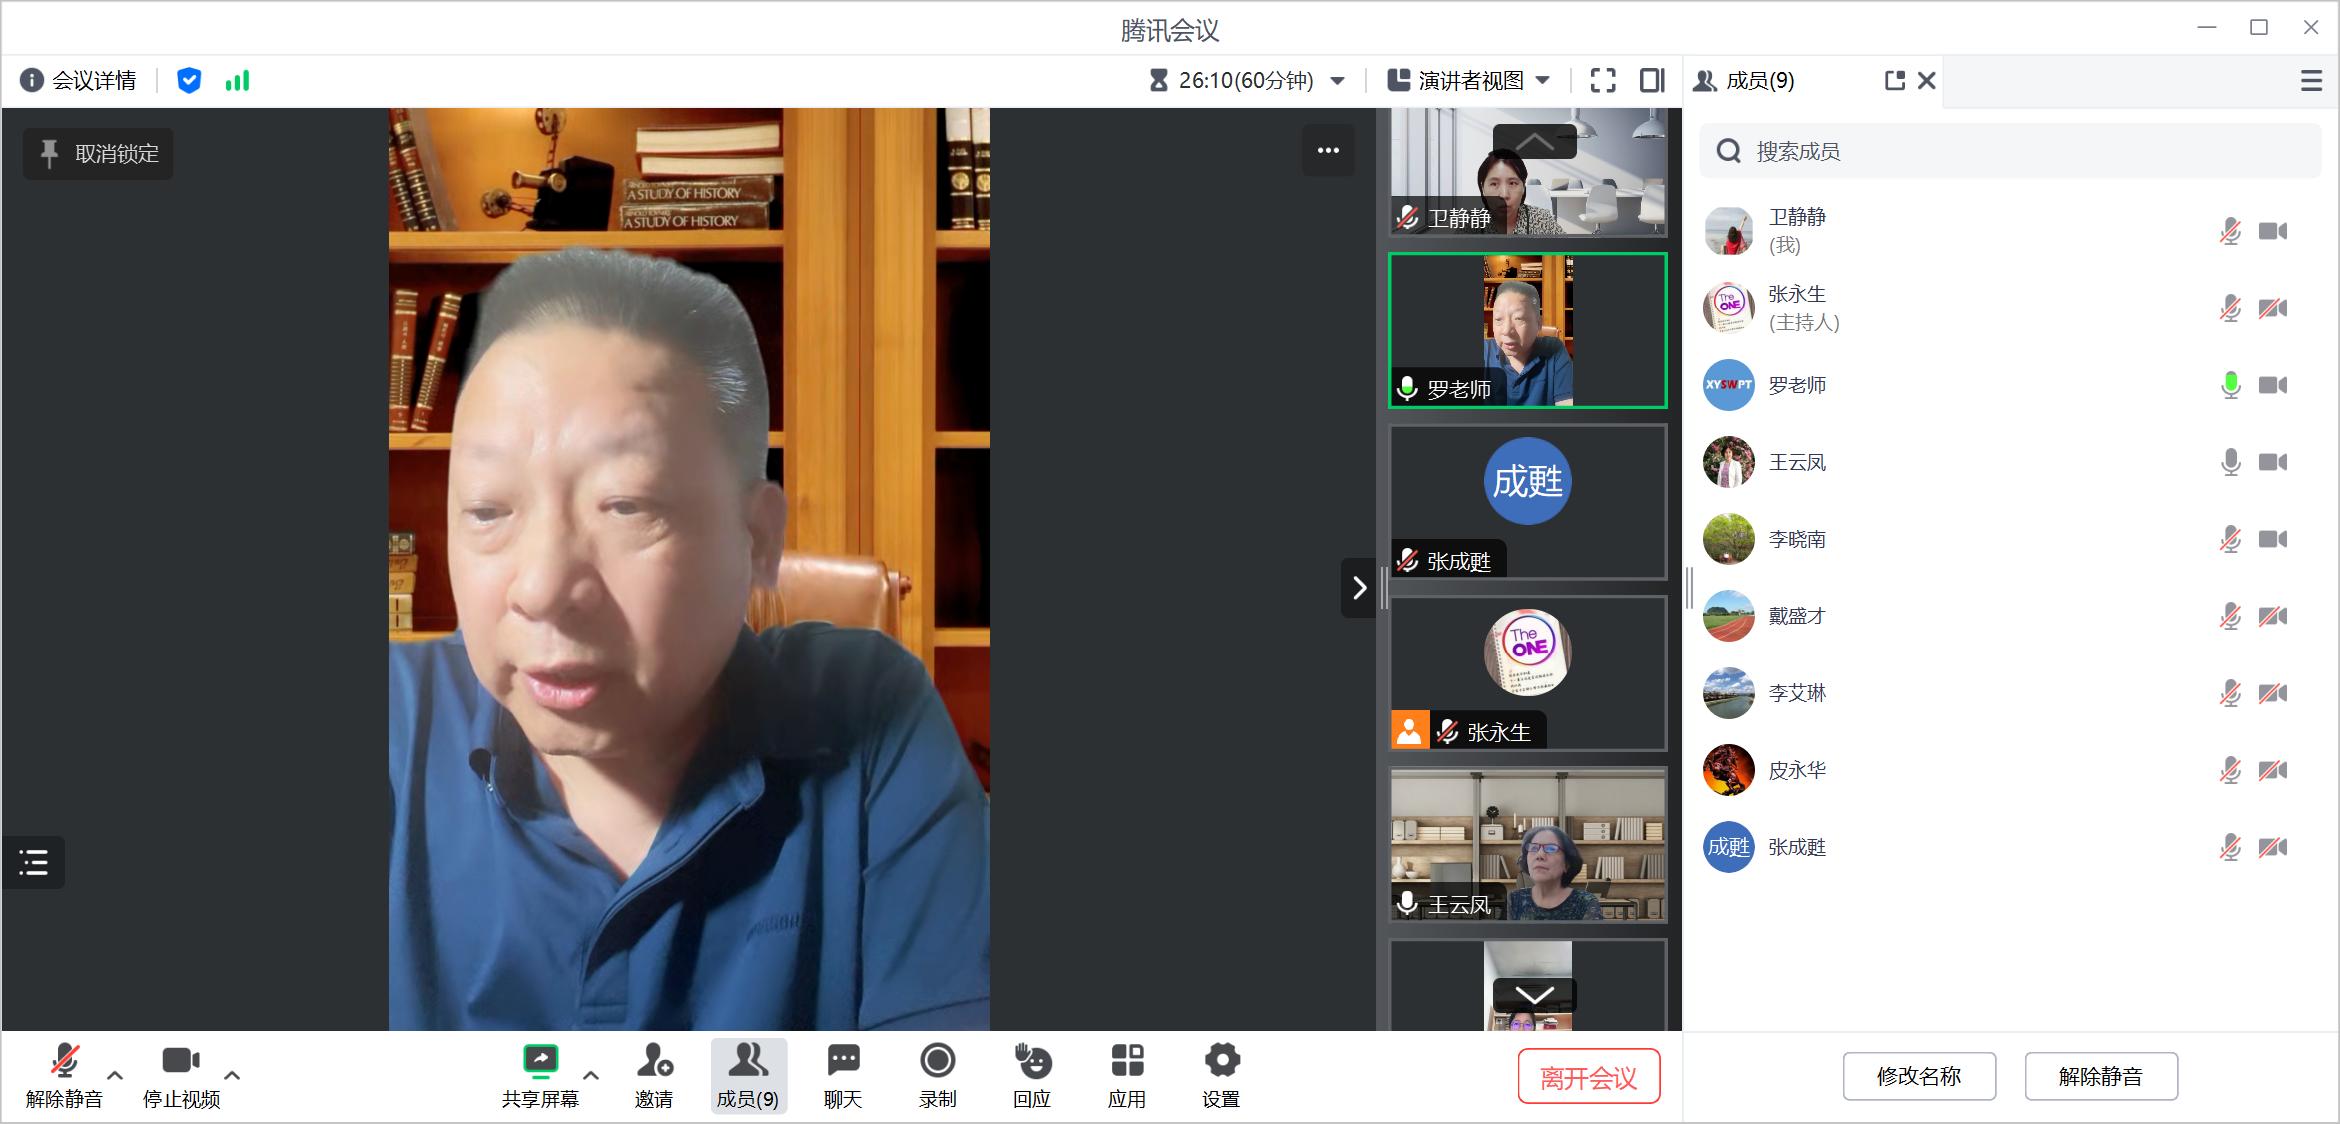Click the share screen icon
Image resolution: width=2340 pixels, height=1124 pixels.
[540, 1061]
